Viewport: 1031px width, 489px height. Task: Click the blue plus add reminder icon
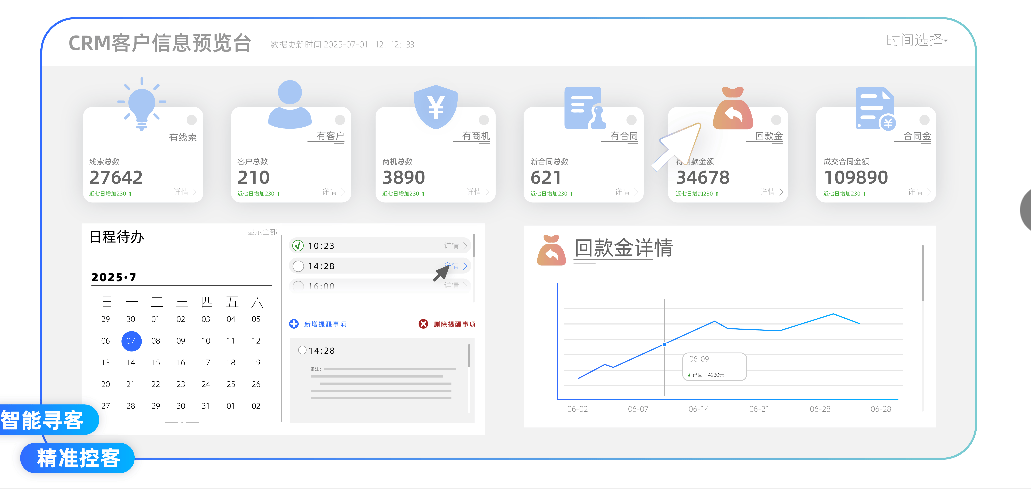[x=294, y=324]
